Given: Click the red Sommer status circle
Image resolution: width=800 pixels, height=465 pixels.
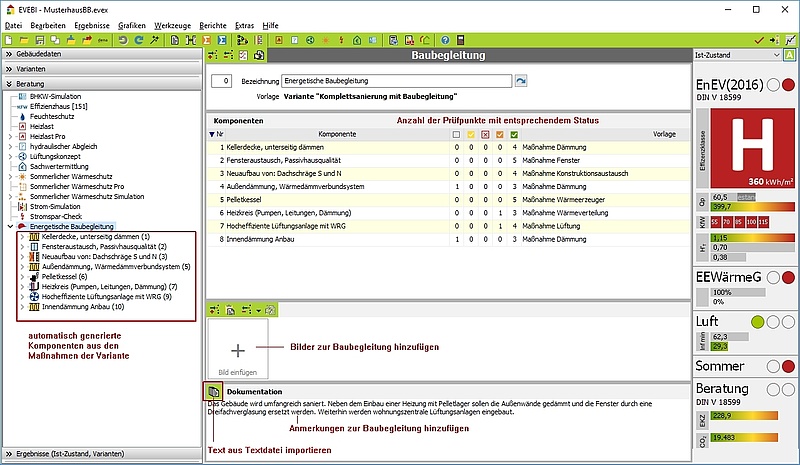Looking at the screenshot, I should coord(788,366).
